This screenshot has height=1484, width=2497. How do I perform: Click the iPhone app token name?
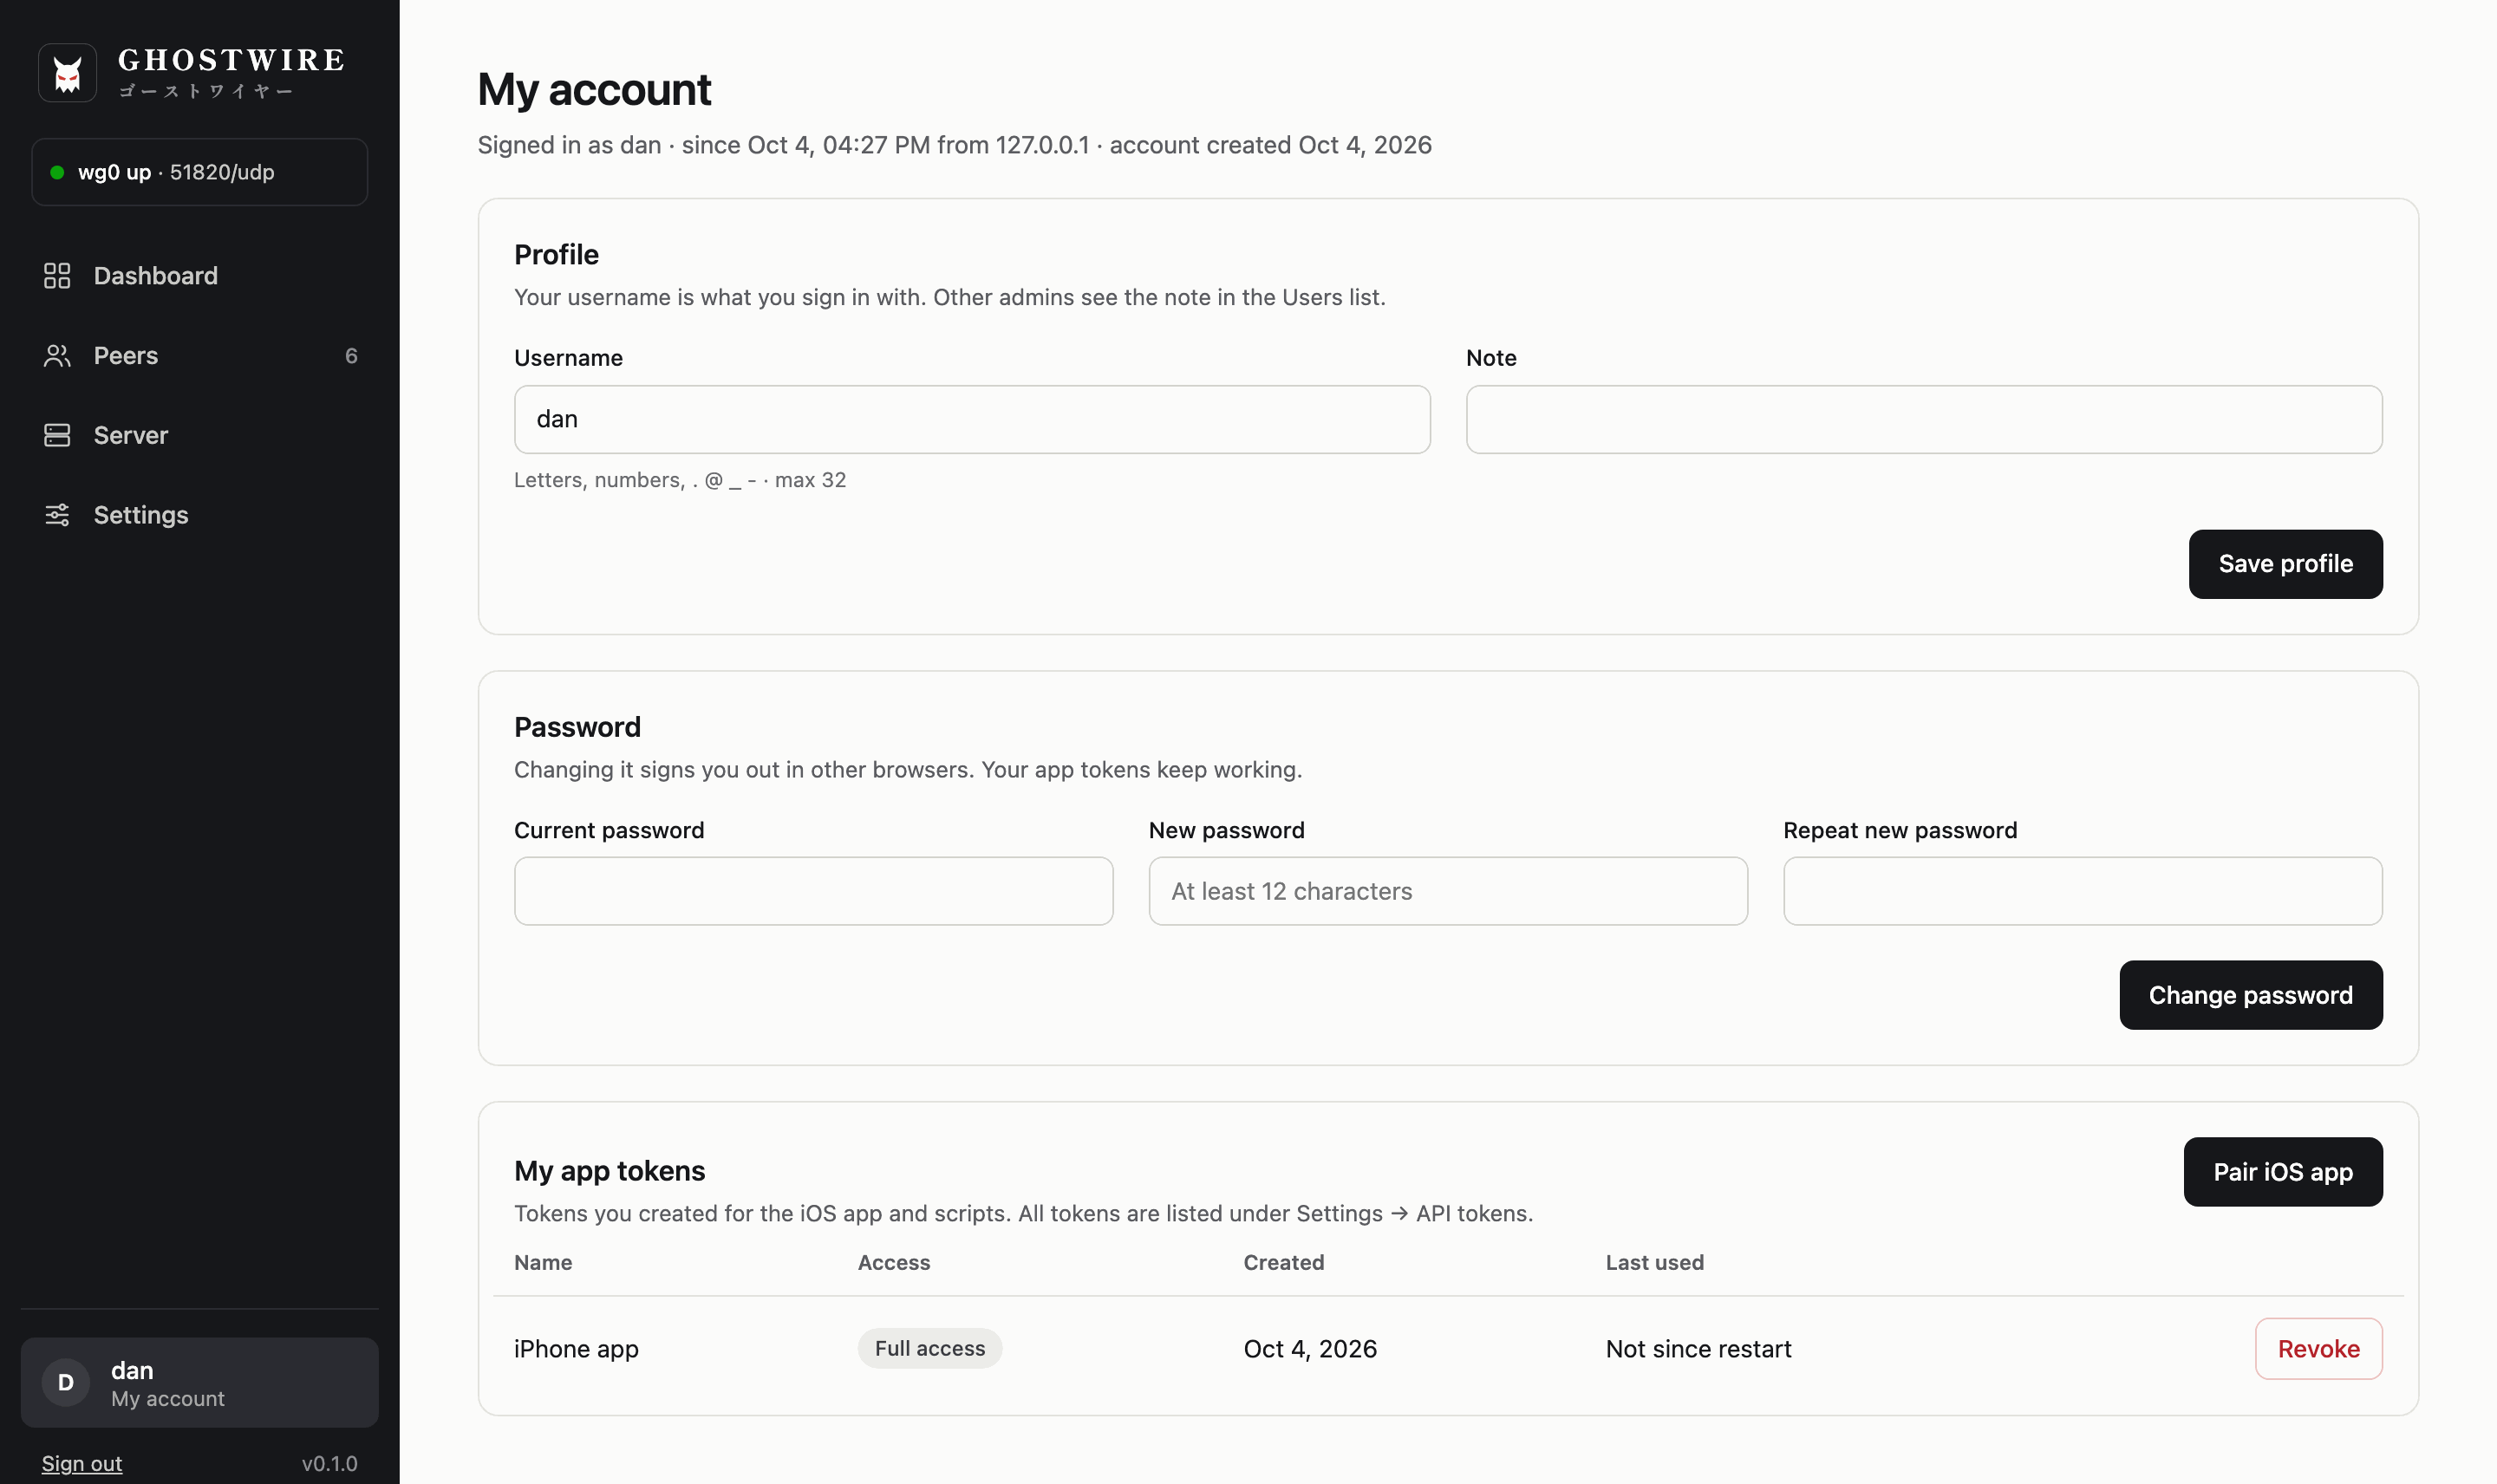(x=576, y=1349)
